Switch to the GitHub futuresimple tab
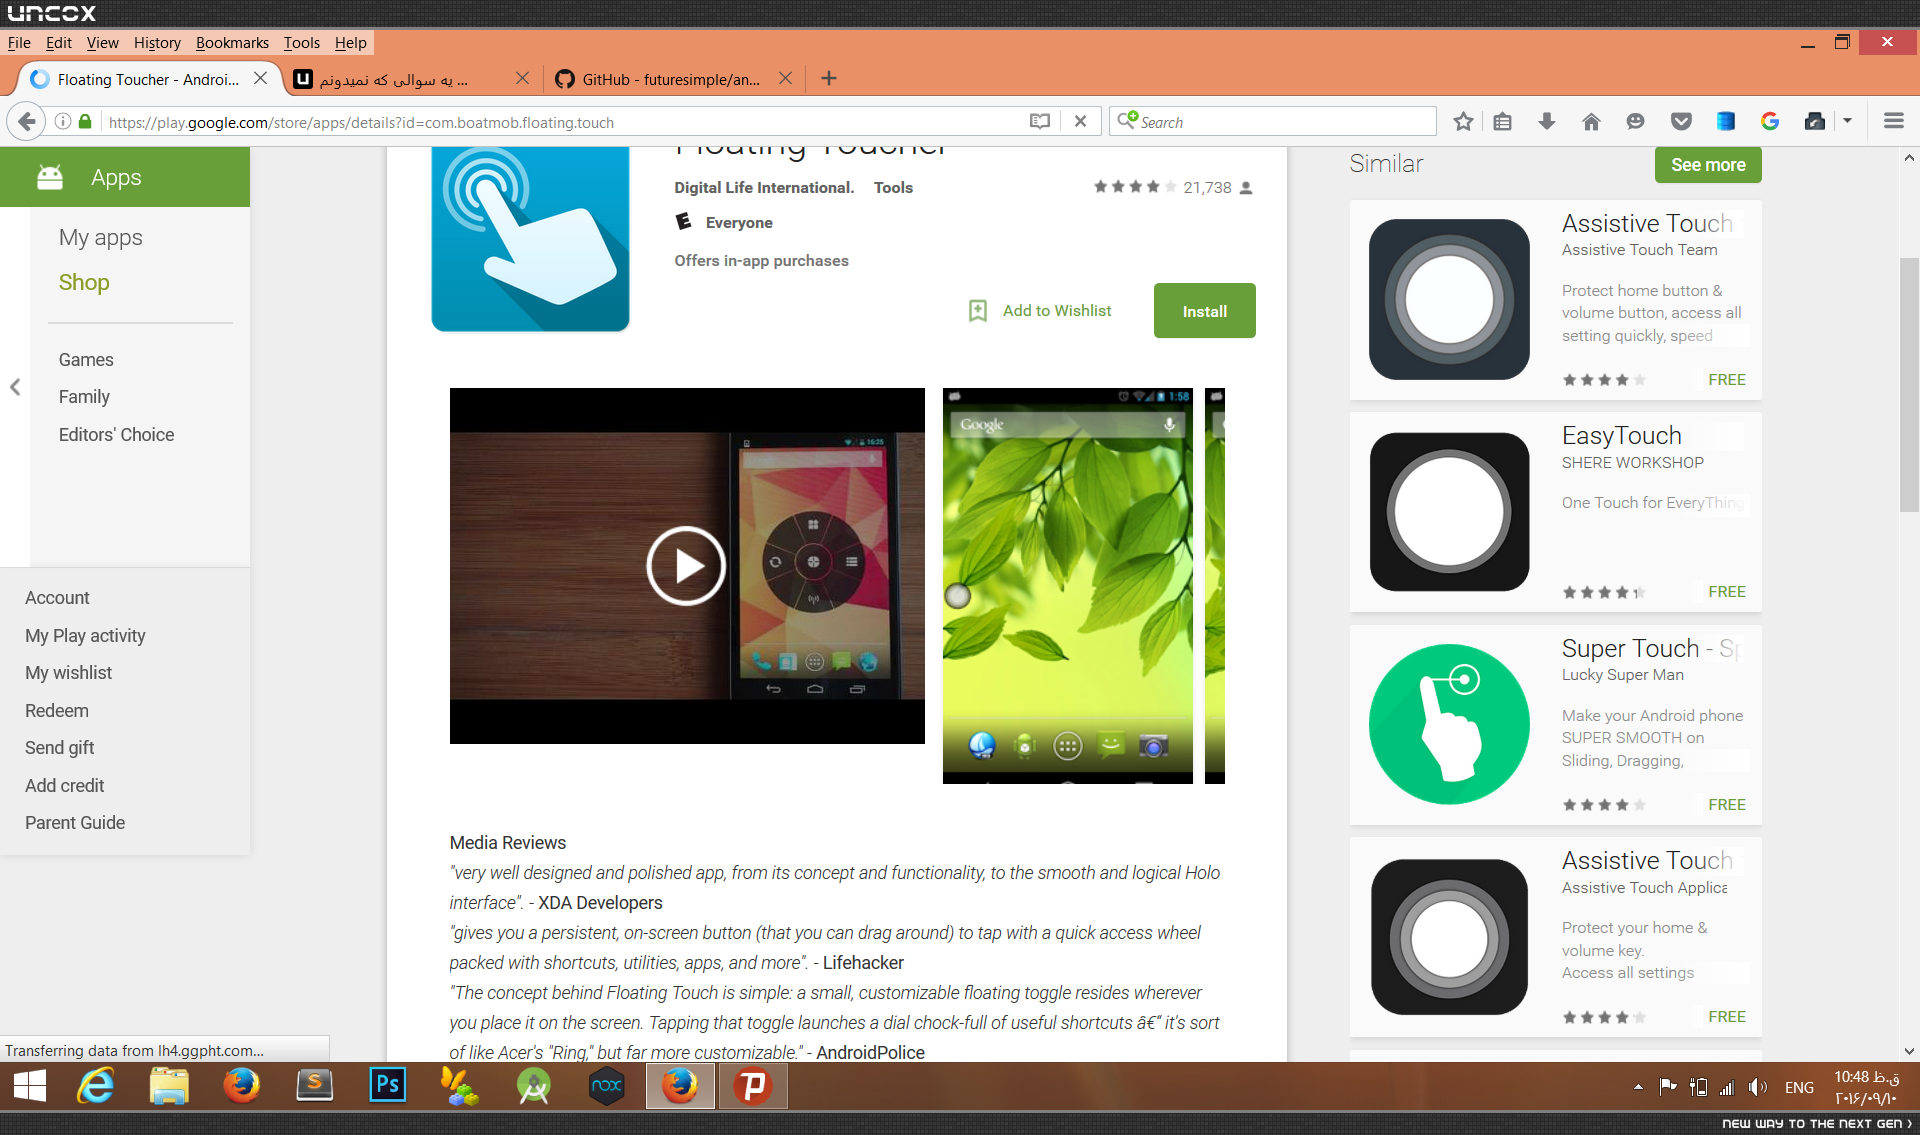The image size is (1920, 1135). pyautogui.click(x=672, y=79)
